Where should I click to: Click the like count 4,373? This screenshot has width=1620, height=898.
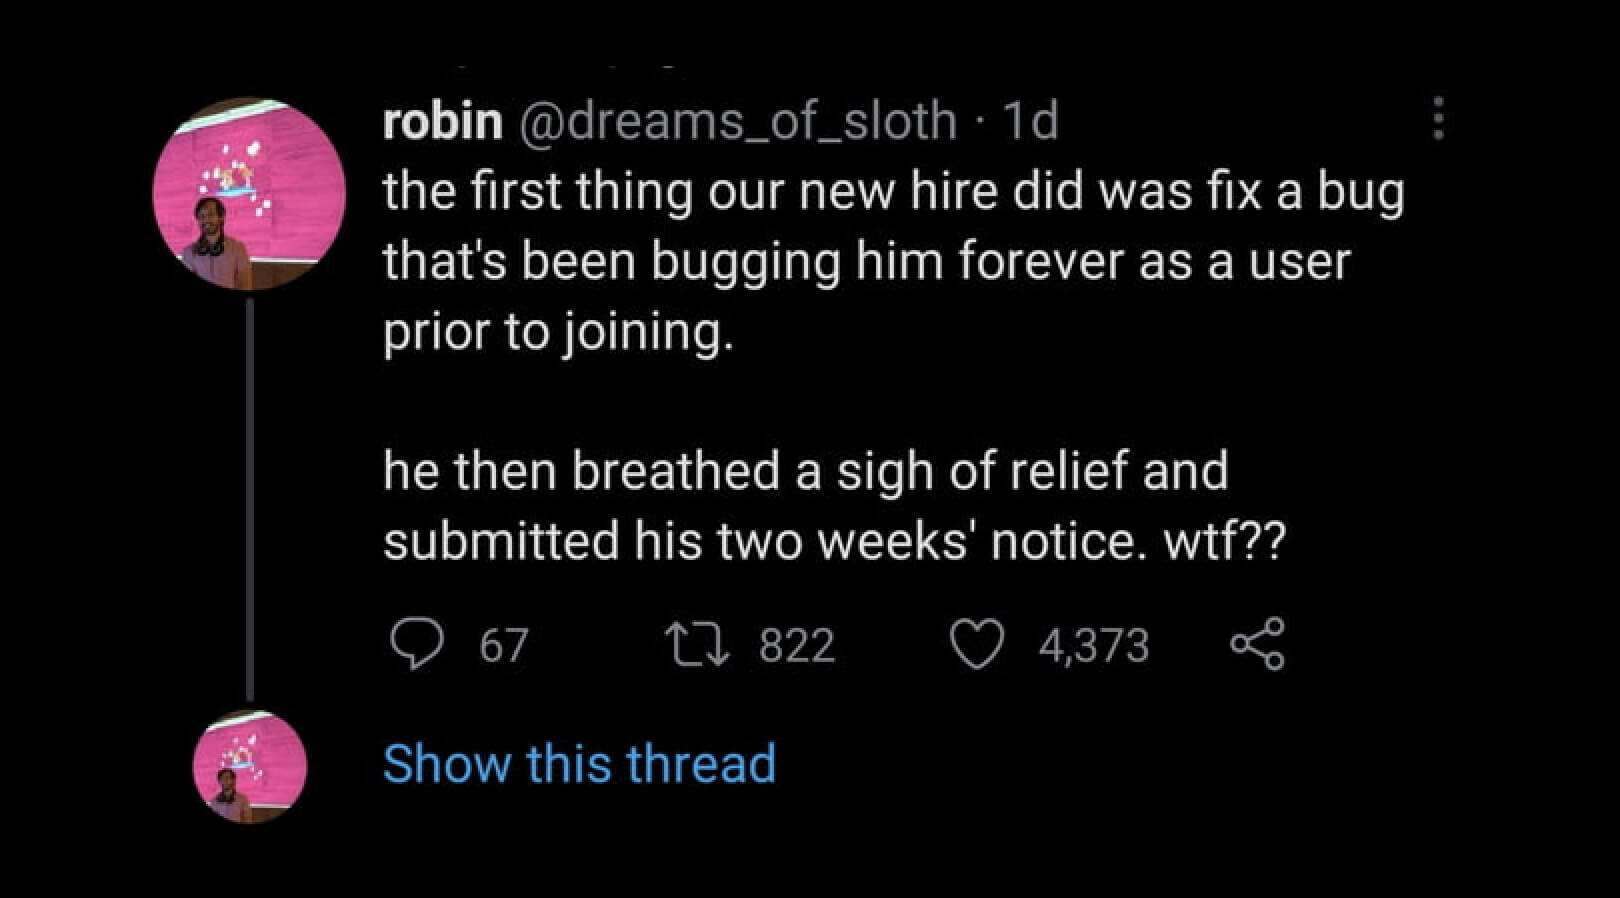coord(1094,645)
